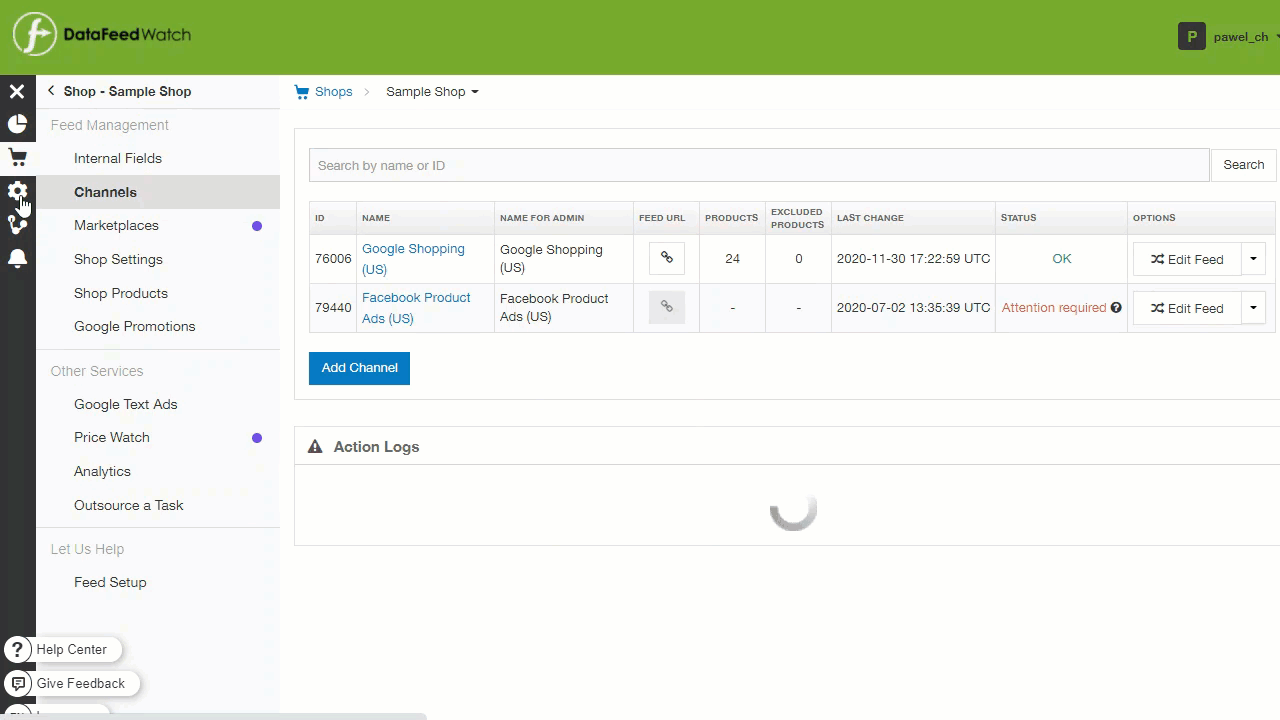Image resolution: width=1280 pixels, height=720 pixels.
Task: Click the 2020-11-30 17:22:59 UTC timestamp
Action: [x=913, y=259]
